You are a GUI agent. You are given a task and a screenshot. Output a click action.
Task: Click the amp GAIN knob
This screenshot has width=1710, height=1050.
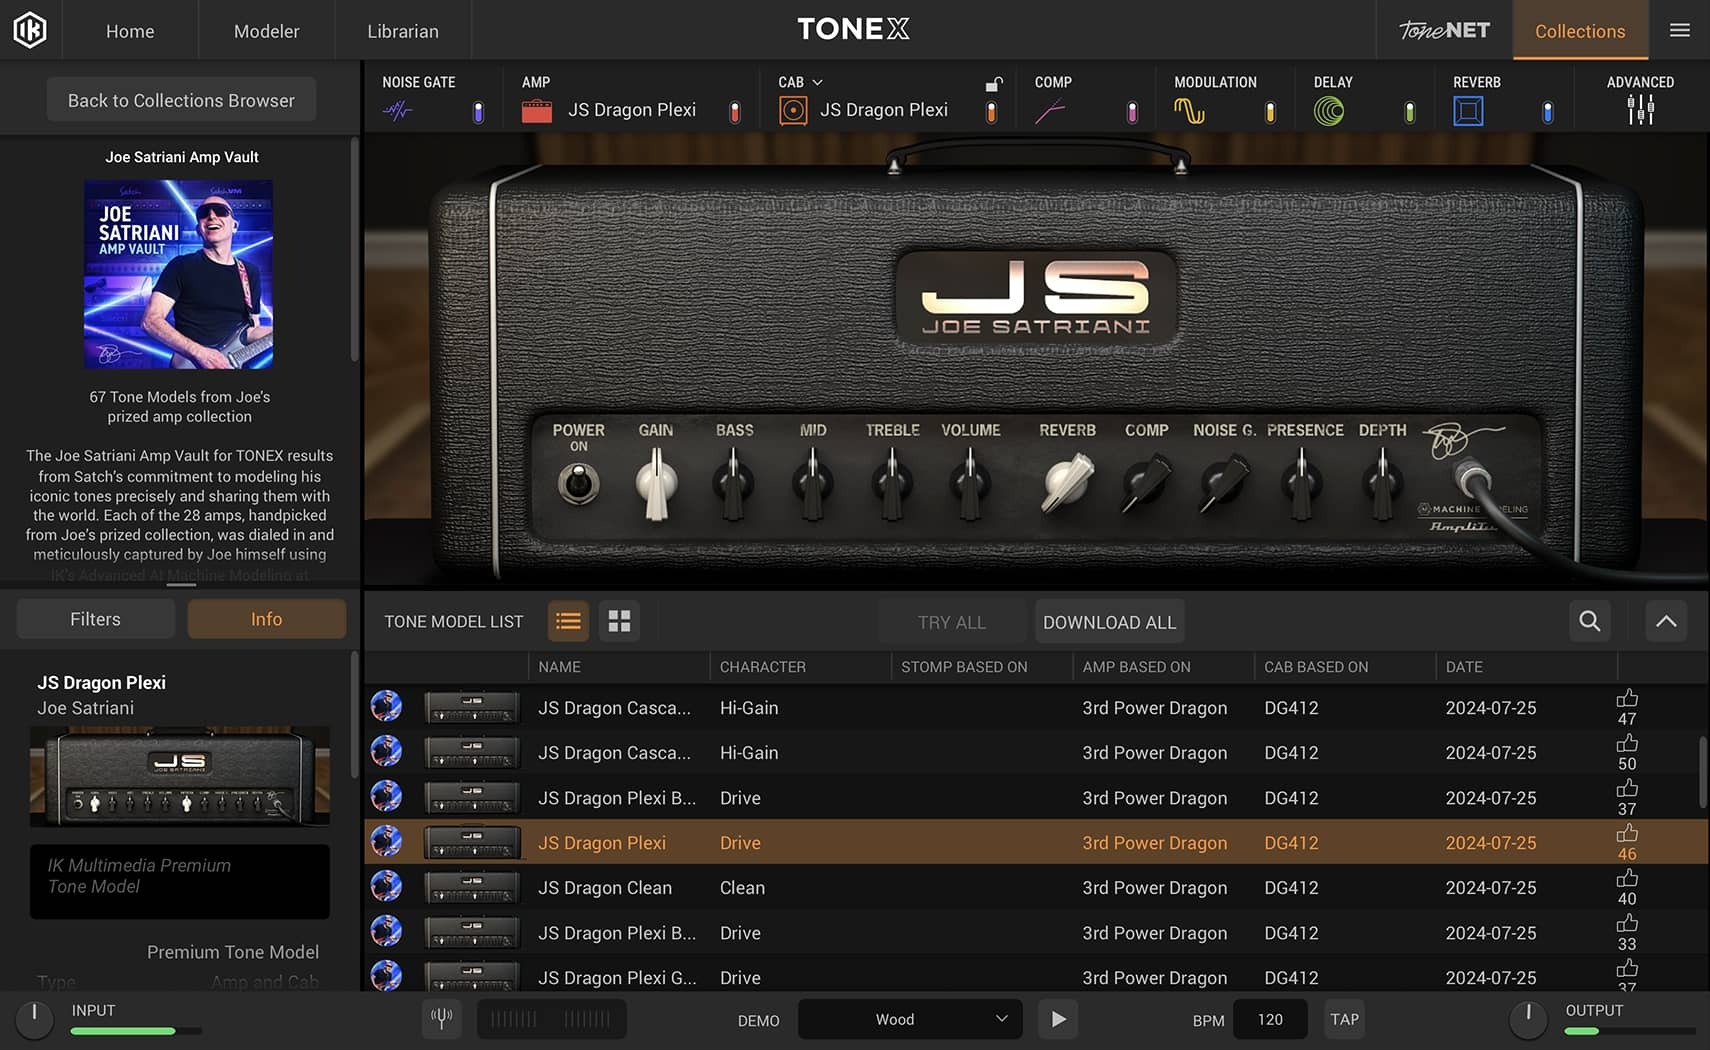pyautogui.click(x=656, y=485)
